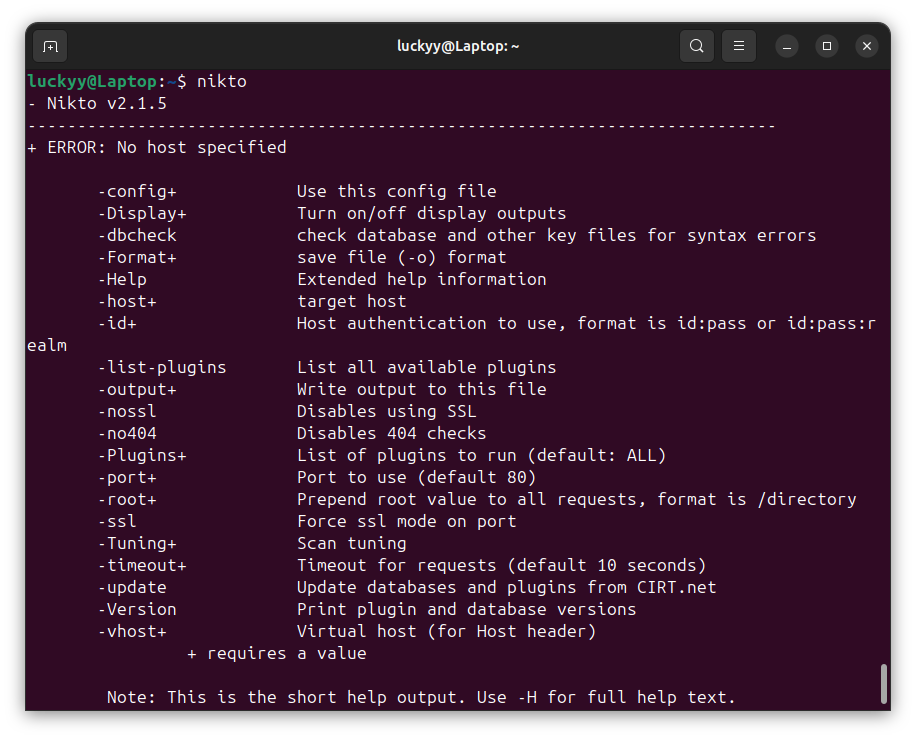Click the 'Force ssl mode on port' text

(x=406, y=522)
